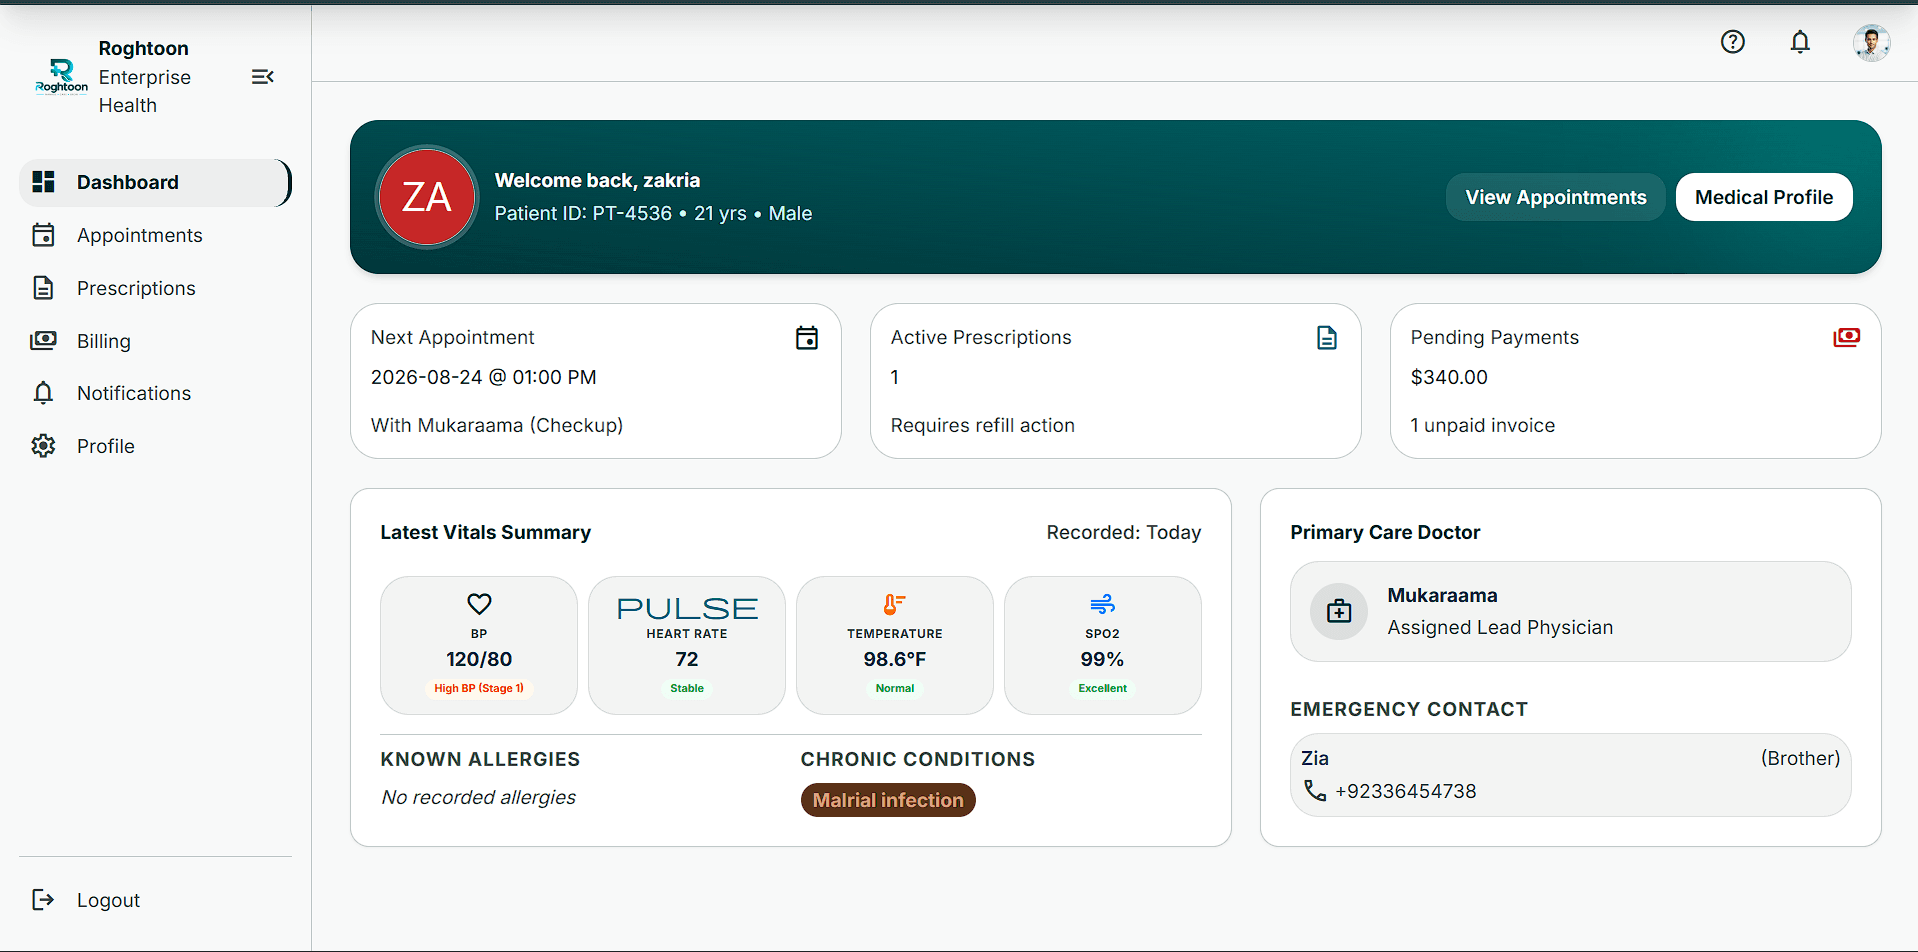Click "With Mukaraama (Checkup)" text
The width and height of the screenshot is (1918, 952).
[497, 425]
